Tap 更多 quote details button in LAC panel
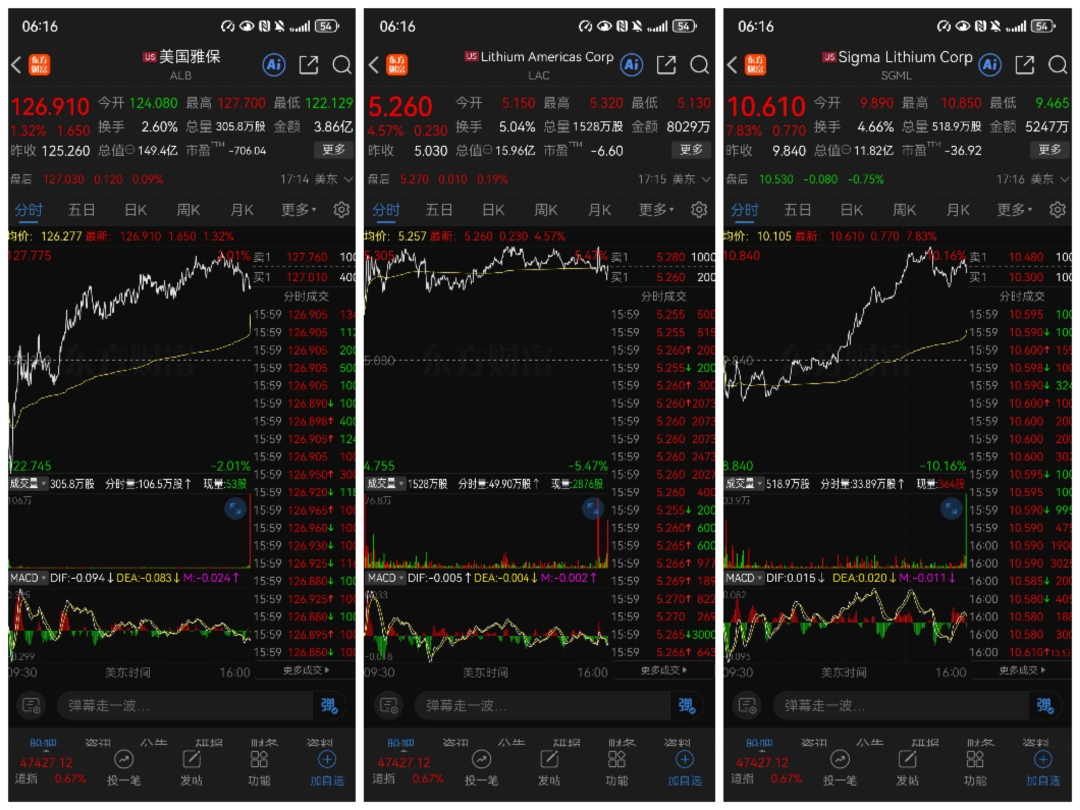 [x=692, y=150]
